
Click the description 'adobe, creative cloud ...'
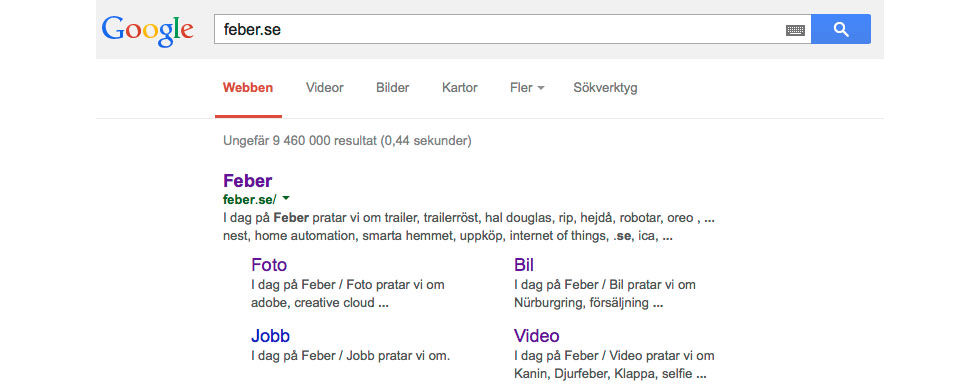pyautogui.click(x=320, y=304)
